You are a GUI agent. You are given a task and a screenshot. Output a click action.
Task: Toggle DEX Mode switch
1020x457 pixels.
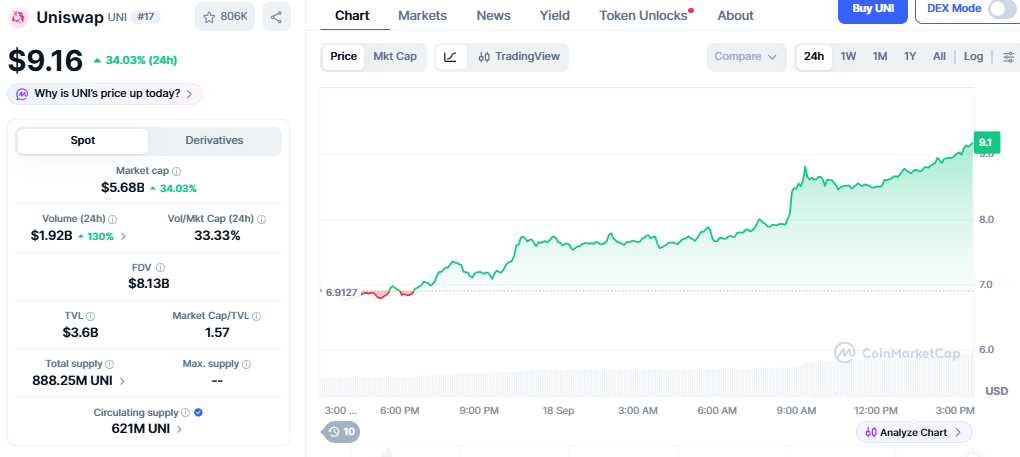point(1000,9)
